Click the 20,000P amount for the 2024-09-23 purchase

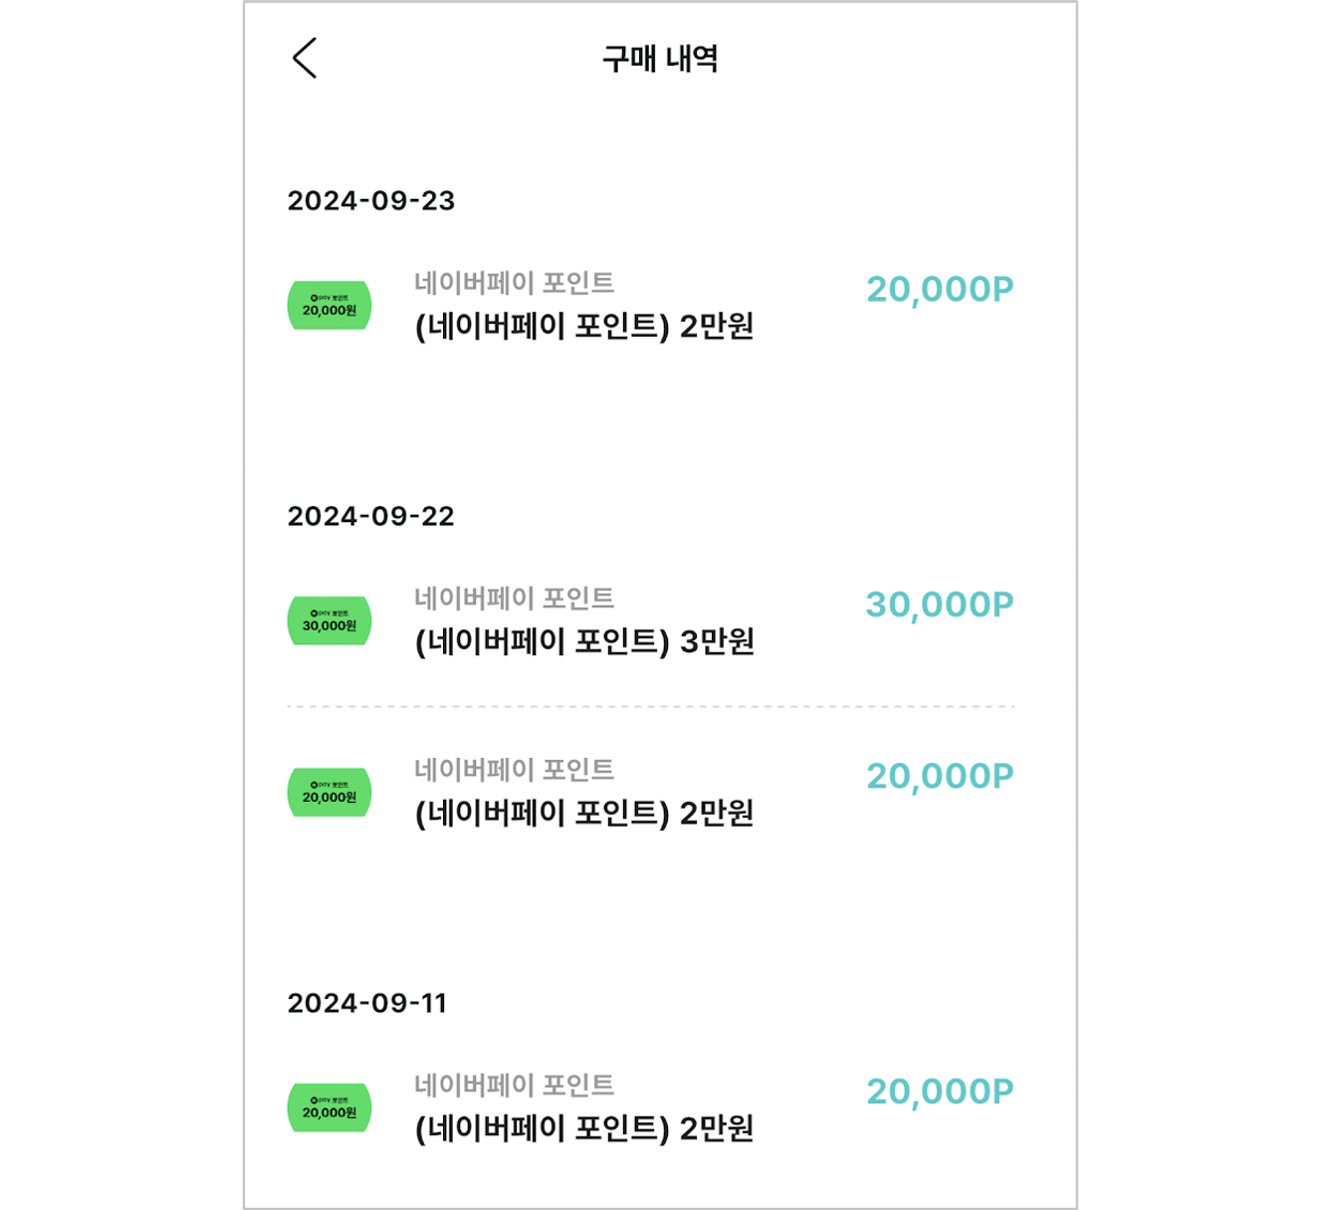click(940, 290)
